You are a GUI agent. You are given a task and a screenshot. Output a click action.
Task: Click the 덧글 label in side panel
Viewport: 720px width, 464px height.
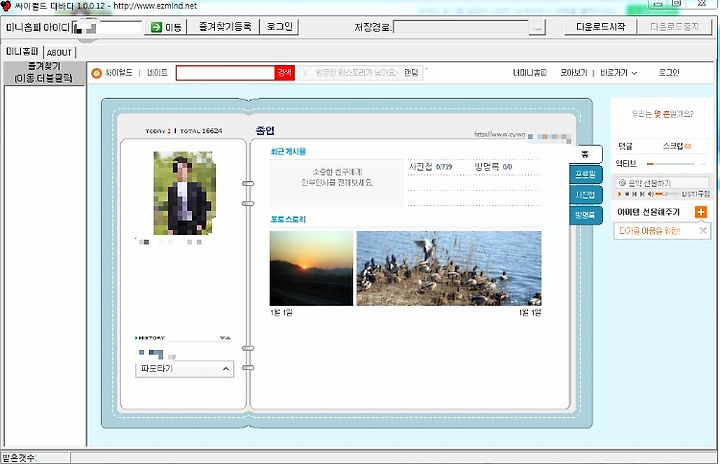tap(625, 146)
